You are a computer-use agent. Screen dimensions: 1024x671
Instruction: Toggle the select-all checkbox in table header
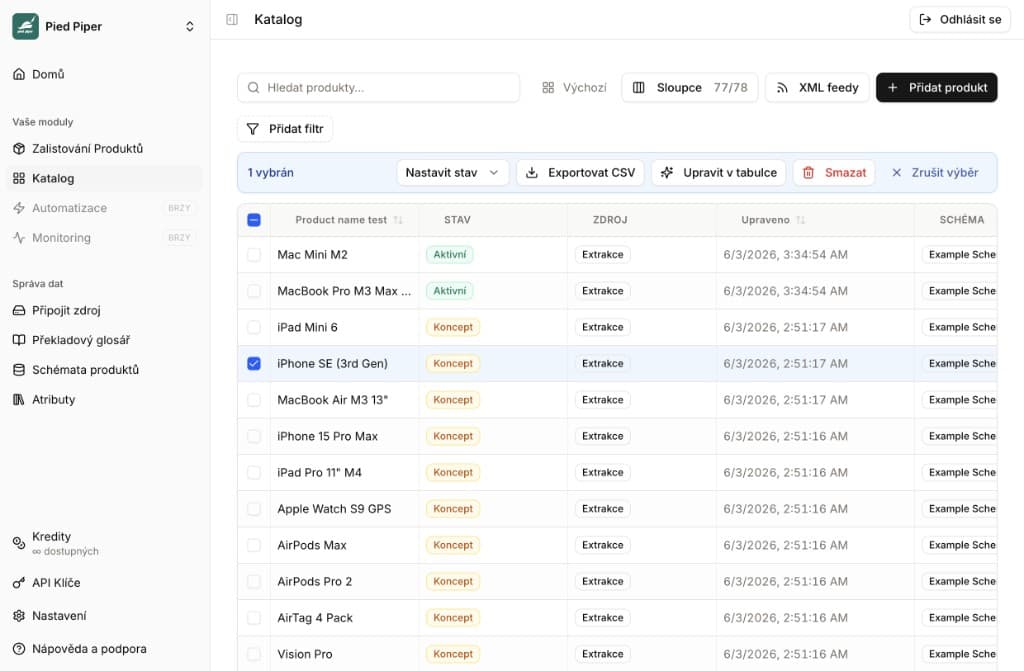click(x=254, y=220)
